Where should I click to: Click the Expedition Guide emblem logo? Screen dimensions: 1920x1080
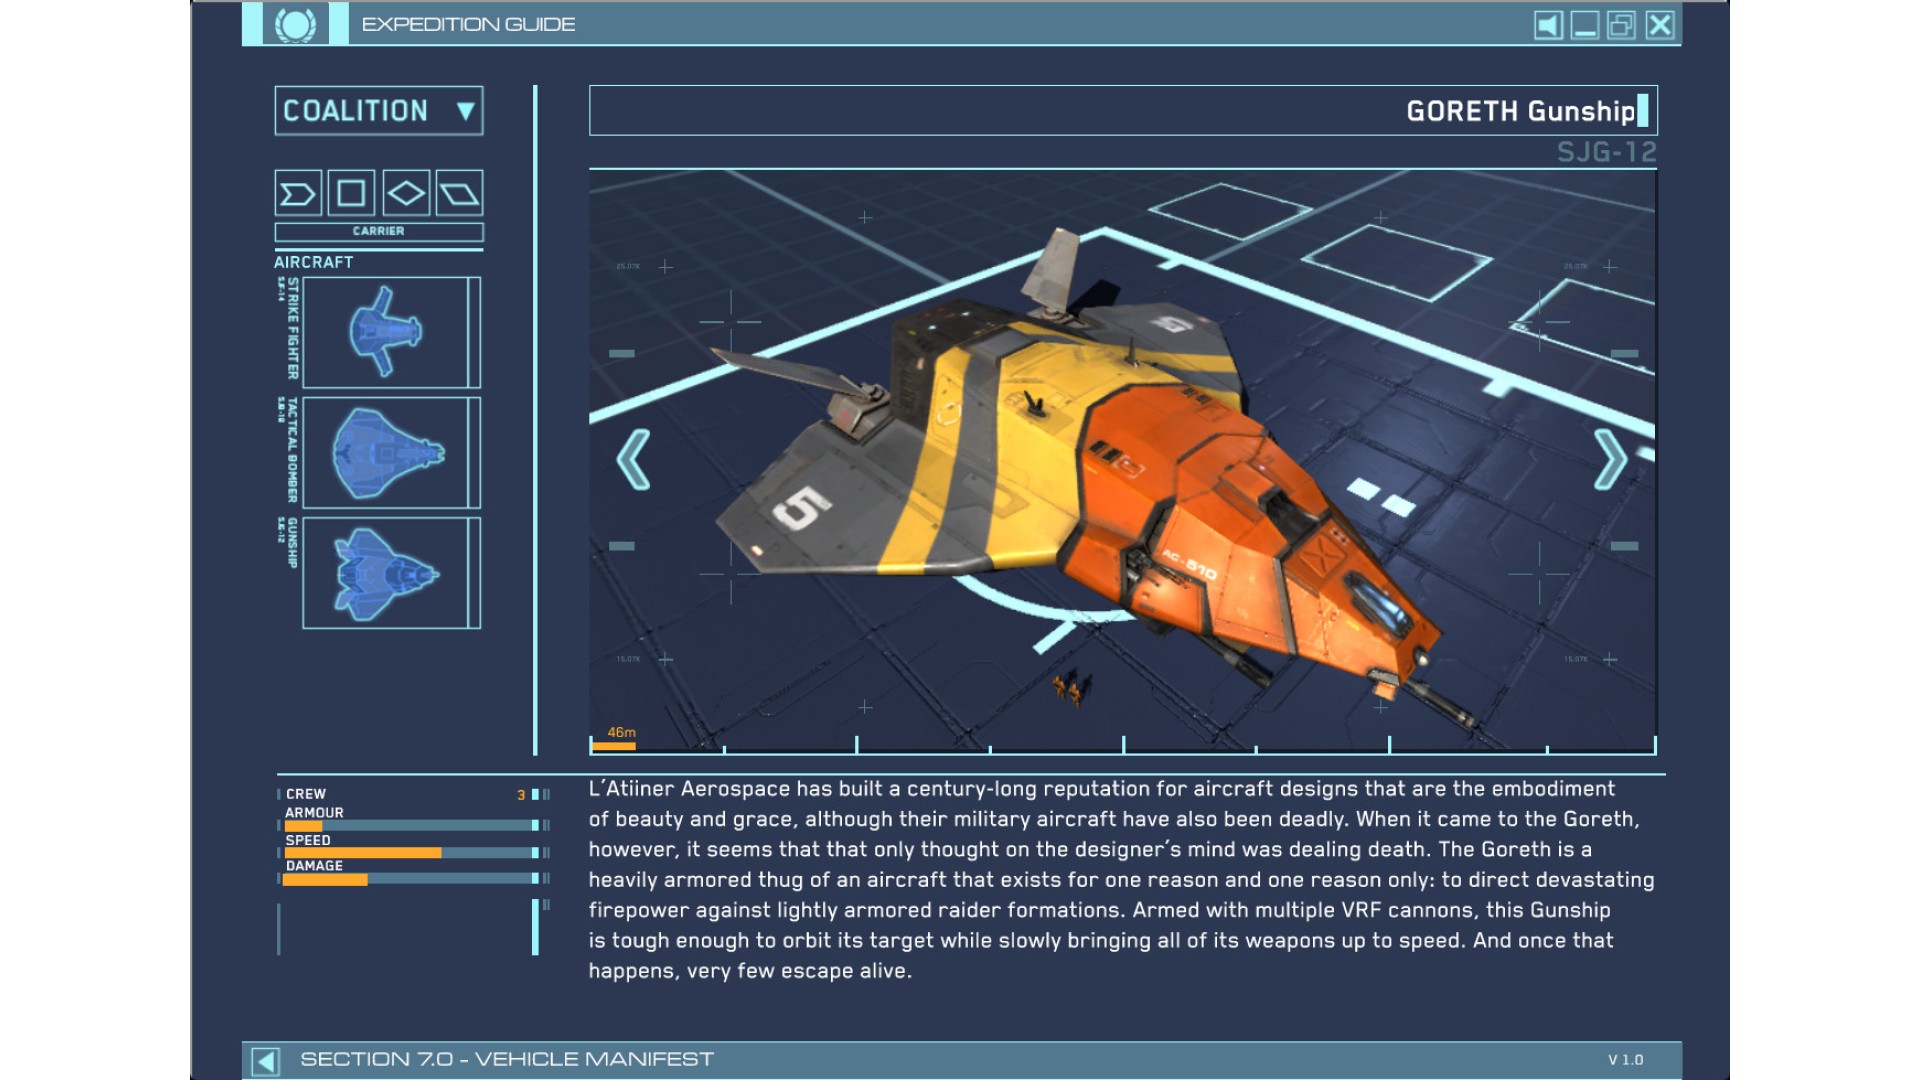[x=295, y=25]
